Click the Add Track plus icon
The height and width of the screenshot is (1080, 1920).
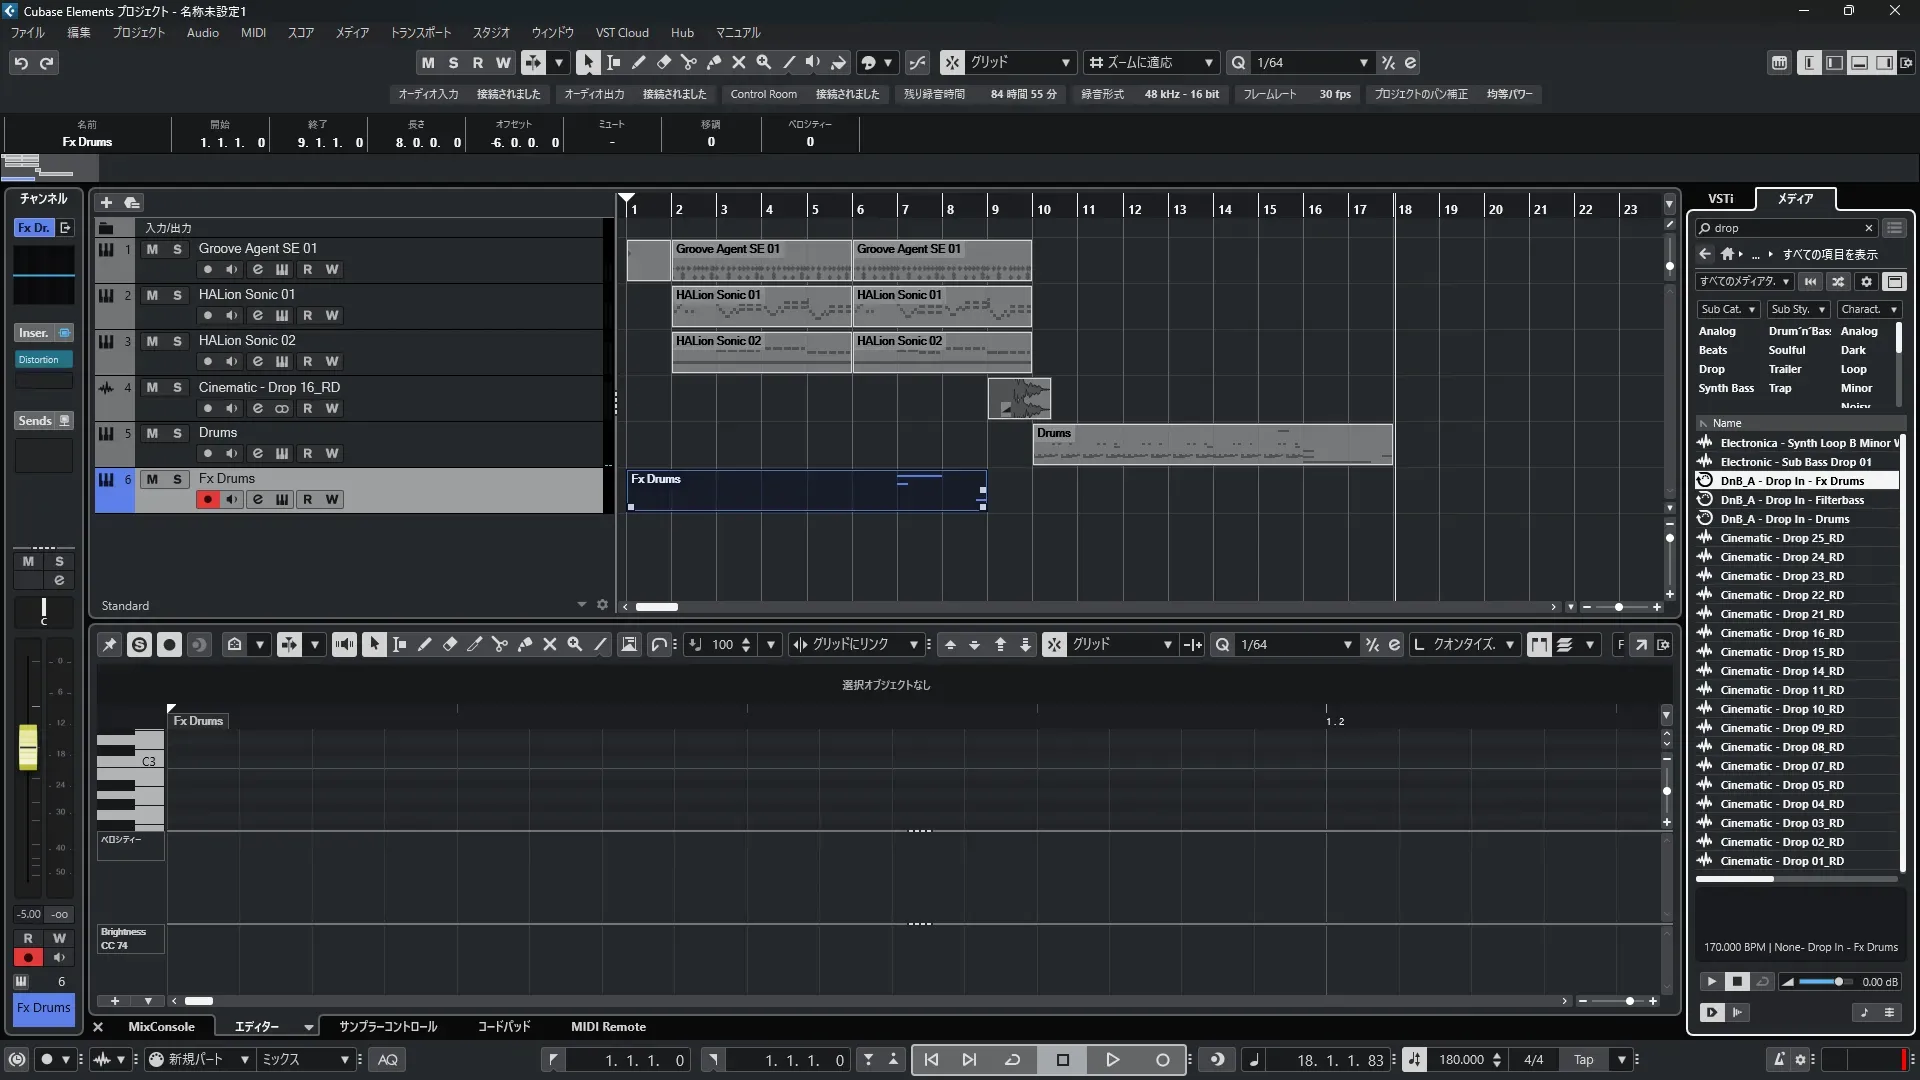click(106, 202)
